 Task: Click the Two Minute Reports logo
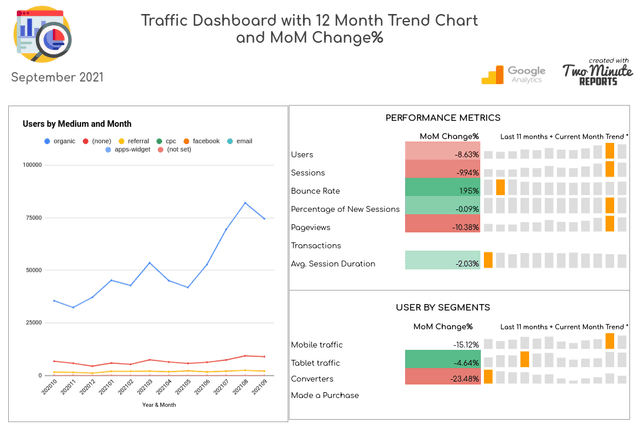pos(598,72)
